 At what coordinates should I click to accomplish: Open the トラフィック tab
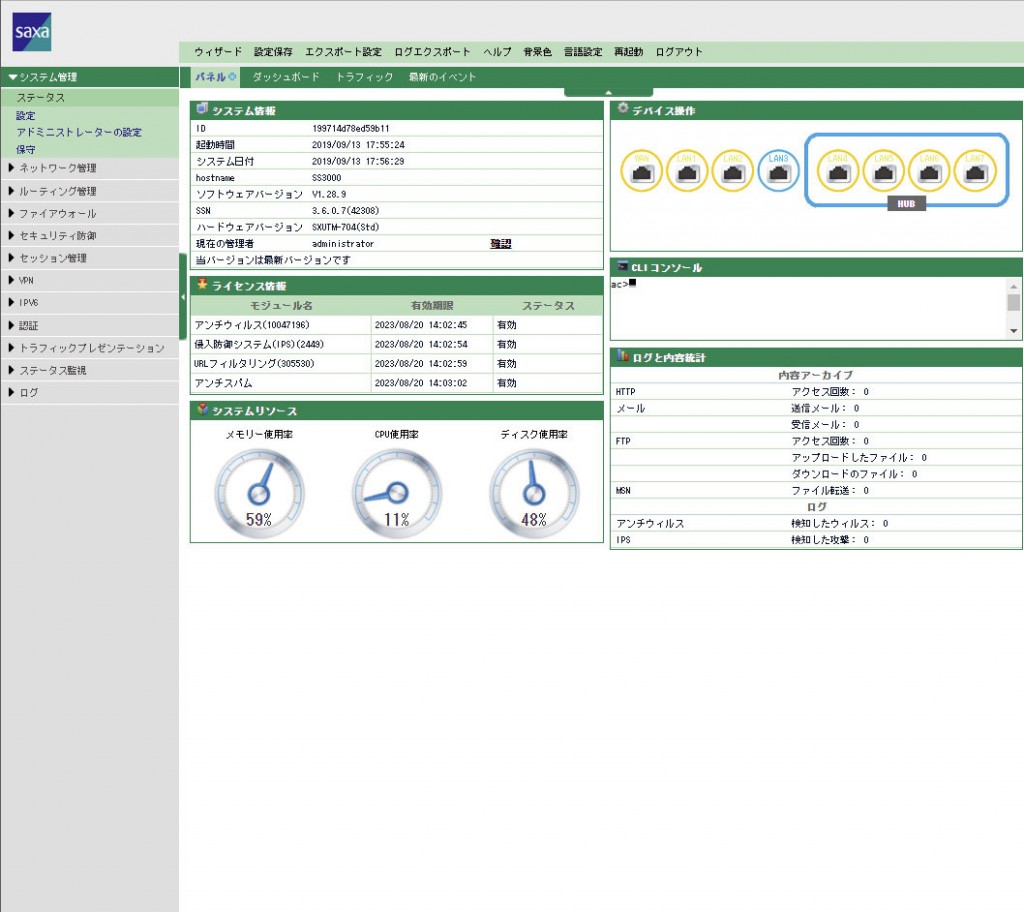364,77
